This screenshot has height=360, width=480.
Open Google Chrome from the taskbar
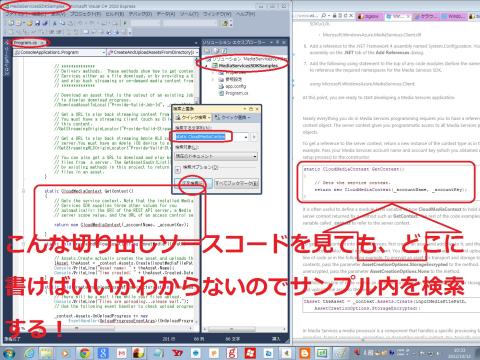coord(85,353)
